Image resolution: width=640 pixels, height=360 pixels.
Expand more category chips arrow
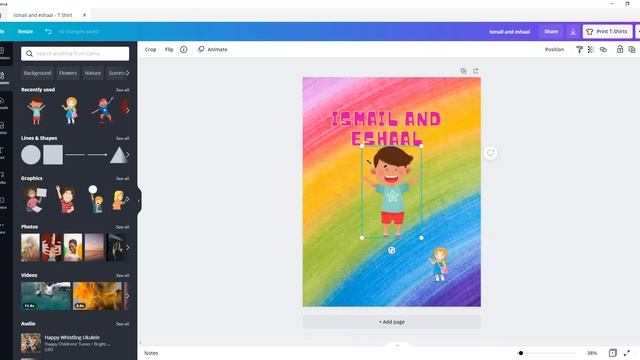tap(127, 73)
